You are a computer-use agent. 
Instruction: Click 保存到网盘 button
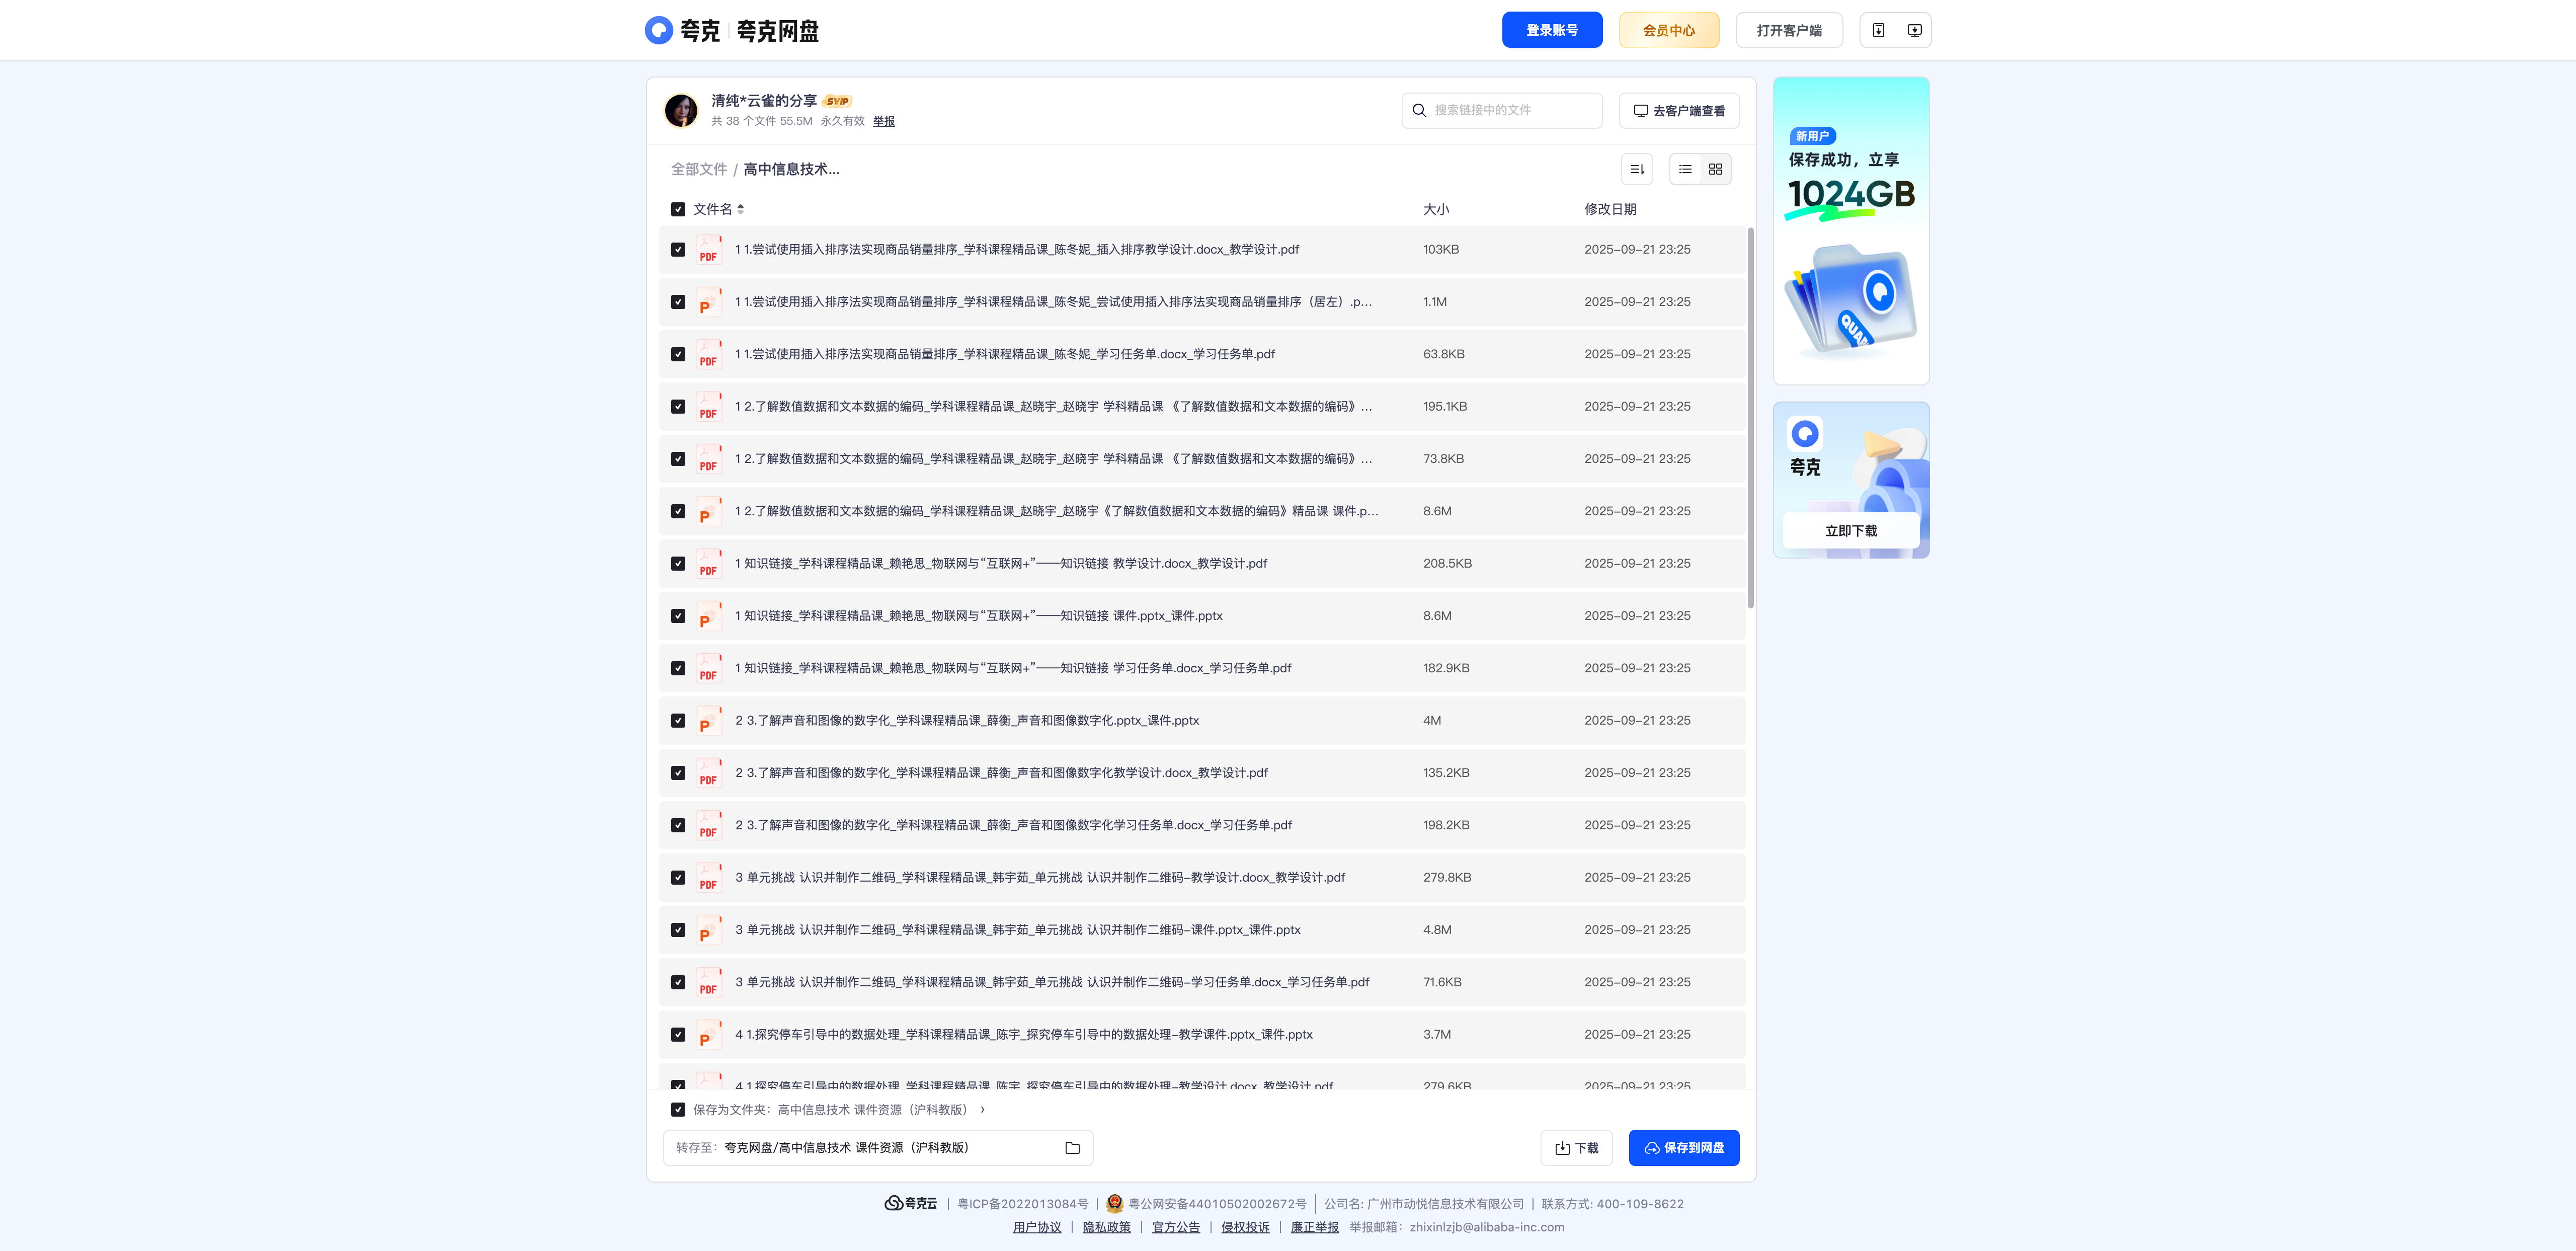pyautogui.click(x=1684, y=1148)
